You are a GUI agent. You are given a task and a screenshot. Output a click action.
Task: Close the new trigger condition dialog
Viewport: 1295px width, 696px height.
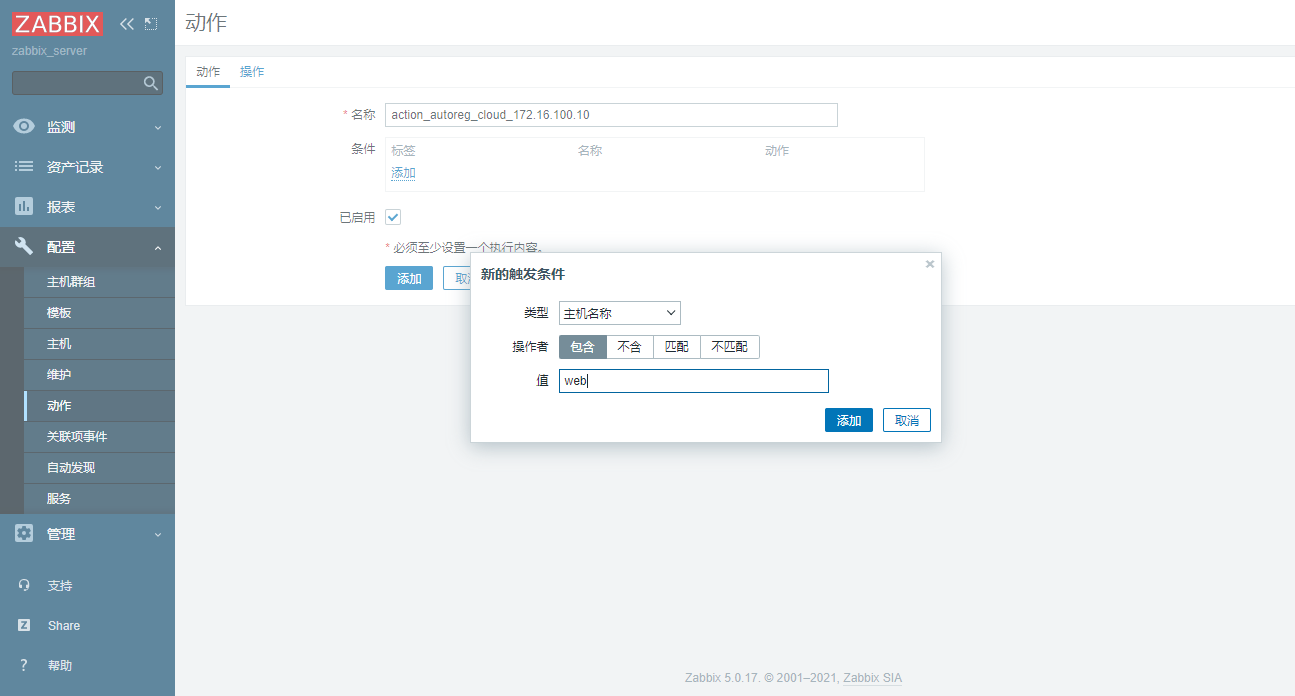click(930, 264)
